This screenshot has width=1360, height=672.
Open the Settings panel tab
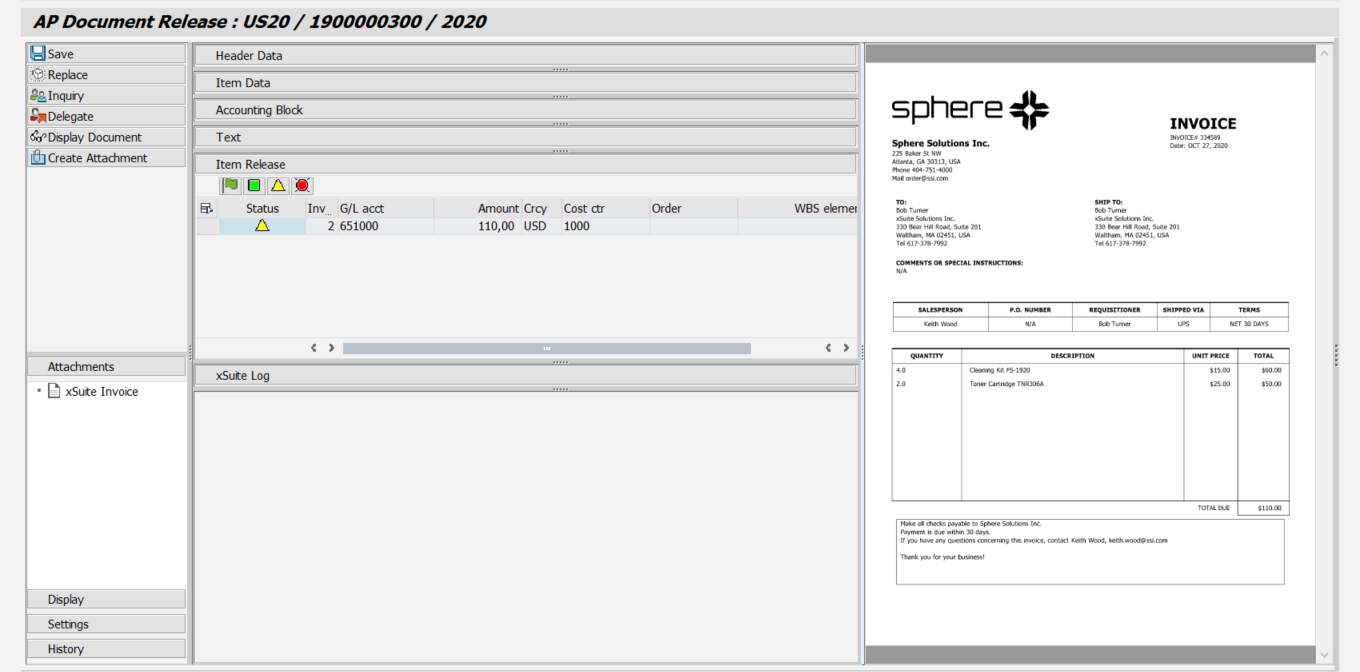[105, 624]
